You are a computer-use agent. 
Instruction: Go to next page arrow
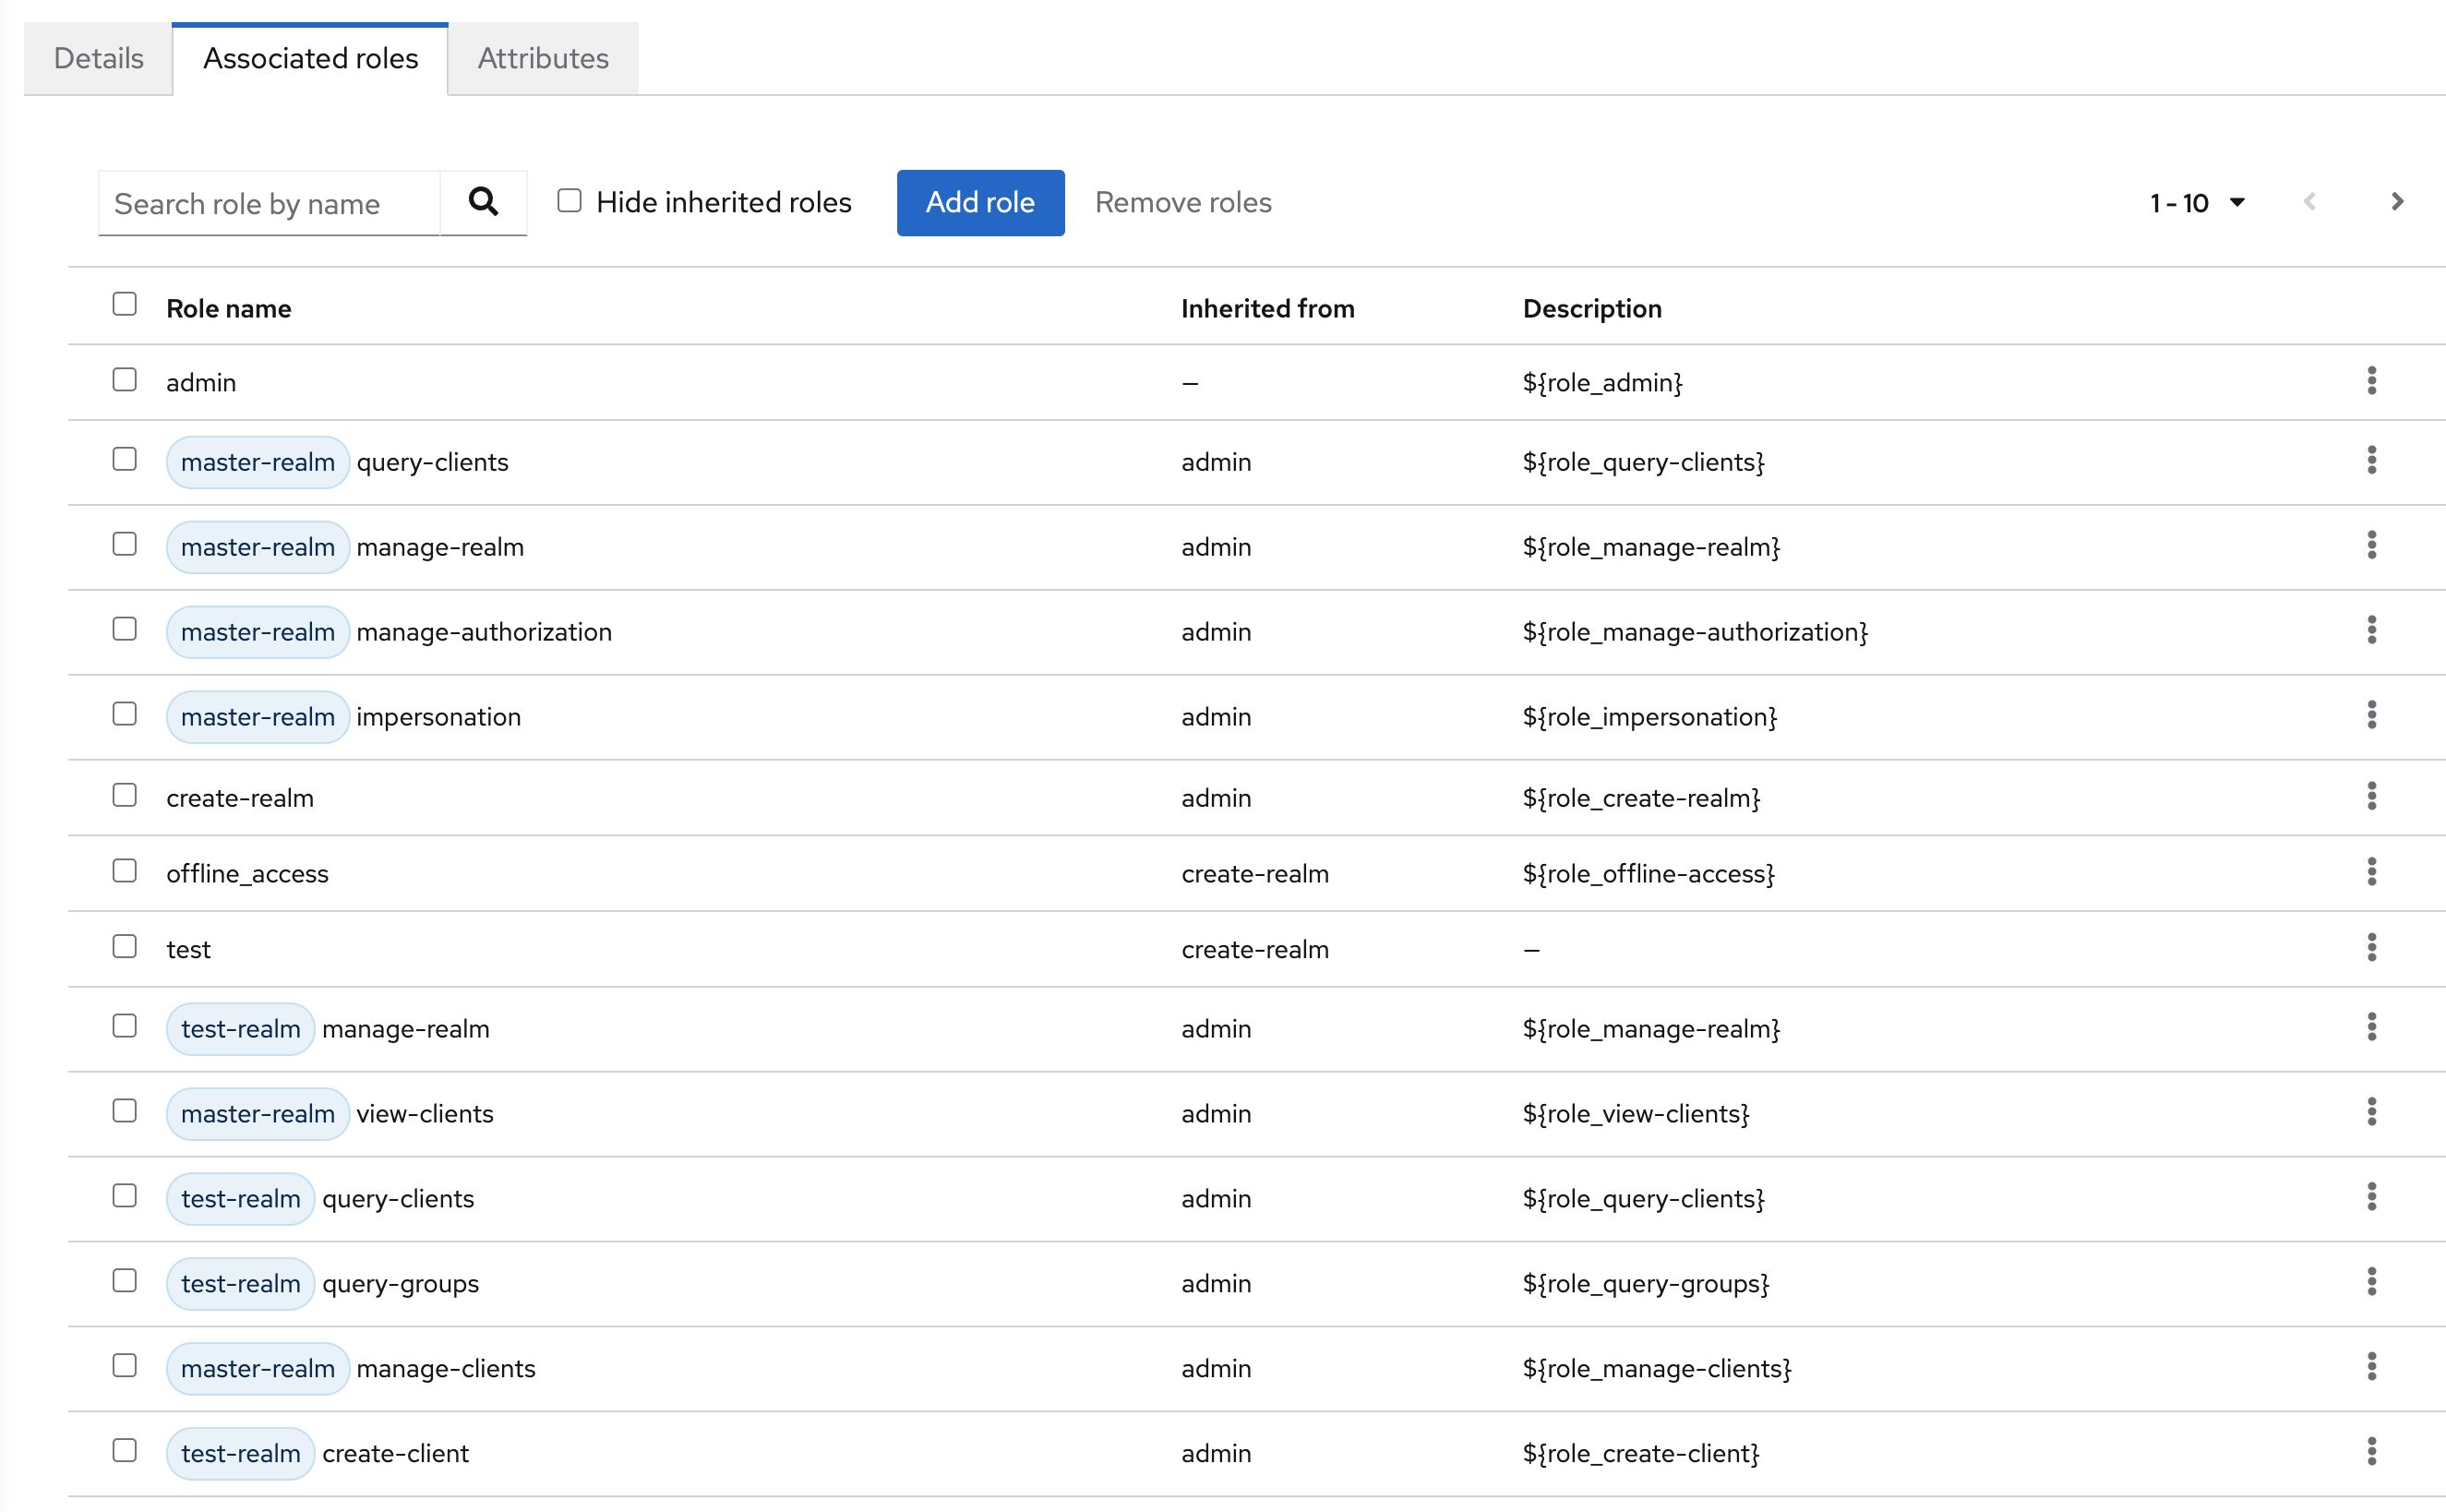(x=2396, y=202)
